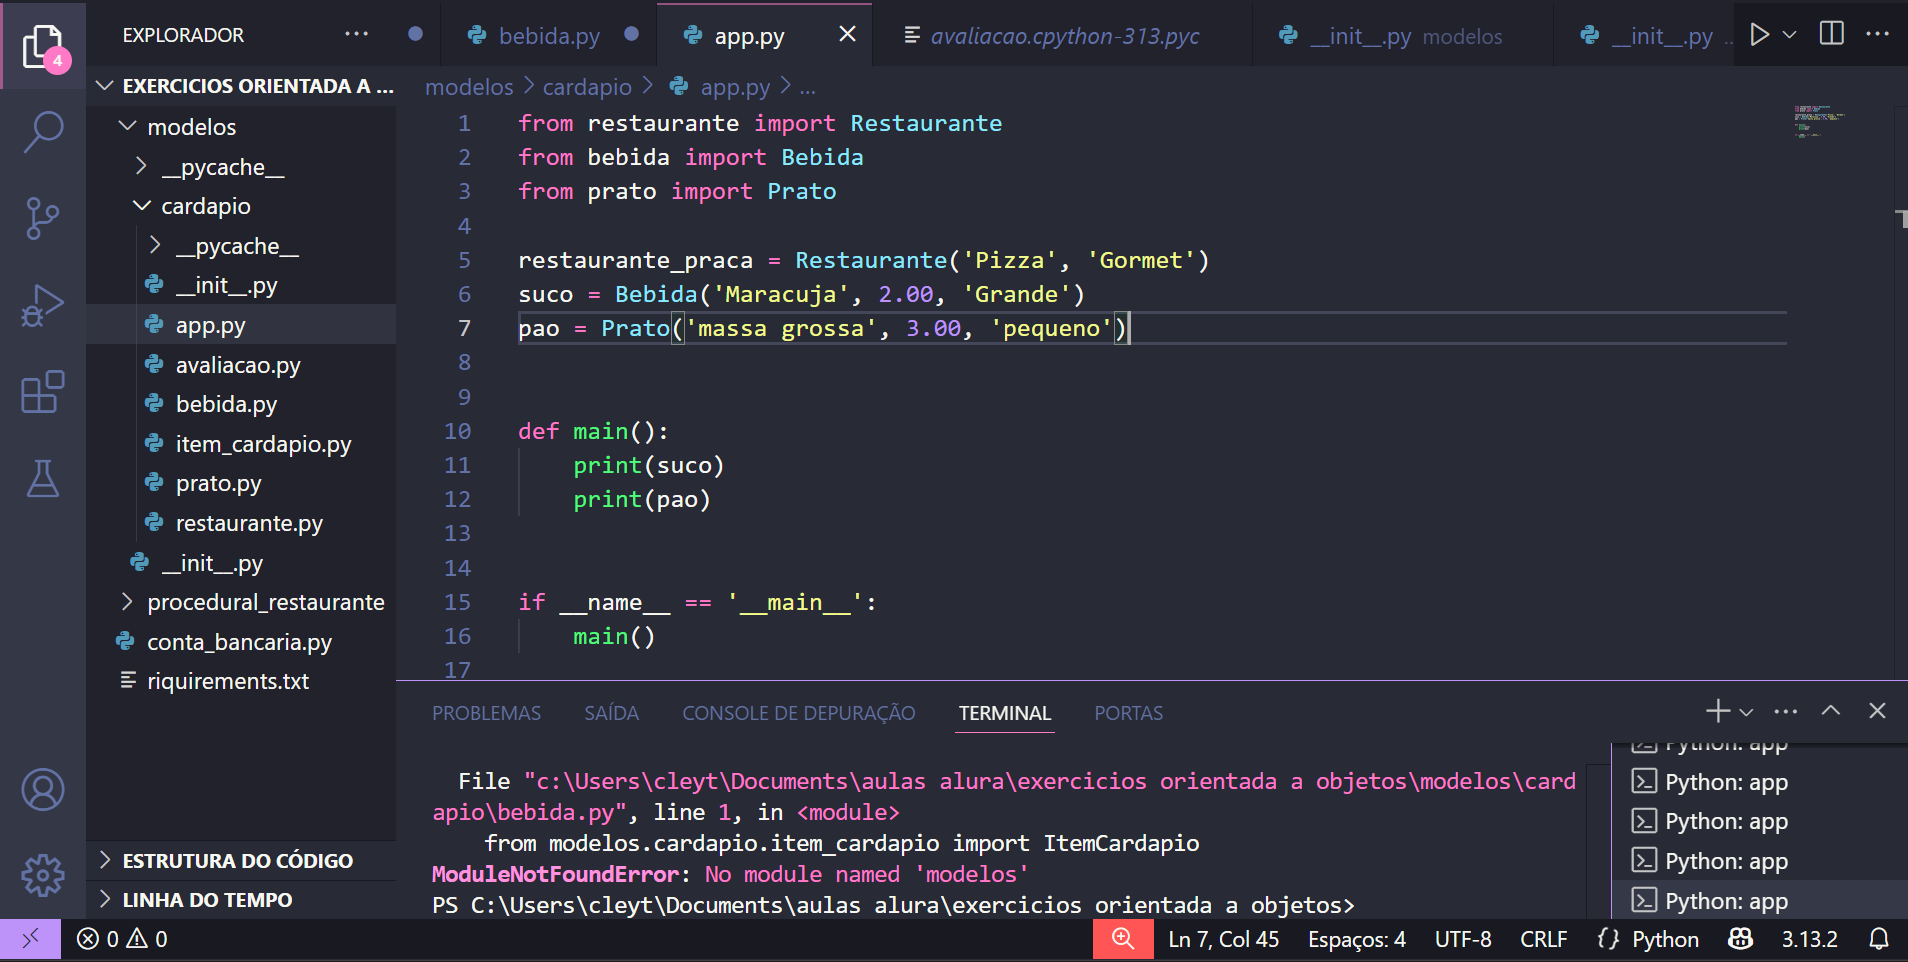This screenshot has width=1908, height=962.
Task: Open the Explorer view in activity bar
Action: [43, 46]
